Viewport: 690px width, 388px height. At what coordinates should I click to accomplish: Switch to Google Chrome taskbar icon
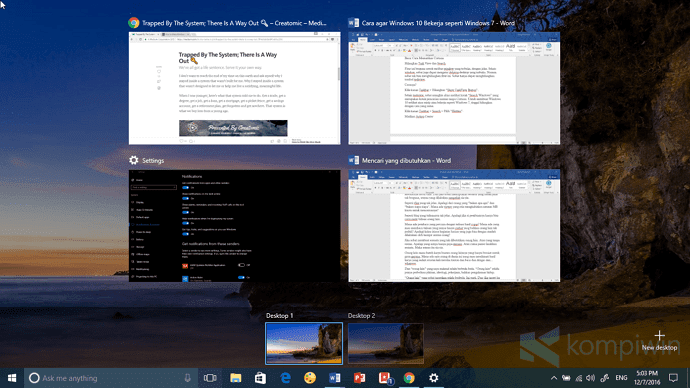pyautogui.click(x=409, y=378)
